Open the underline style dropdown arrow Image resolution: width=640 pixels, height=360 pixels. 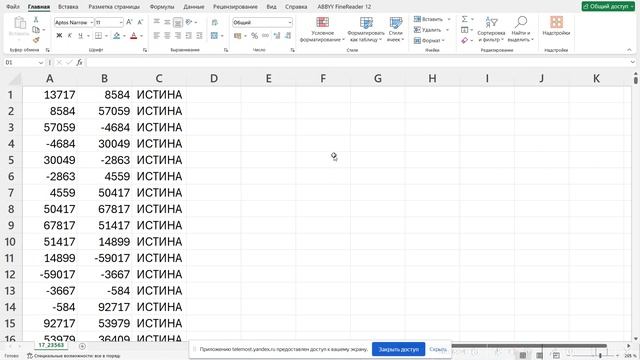[88, 36]
